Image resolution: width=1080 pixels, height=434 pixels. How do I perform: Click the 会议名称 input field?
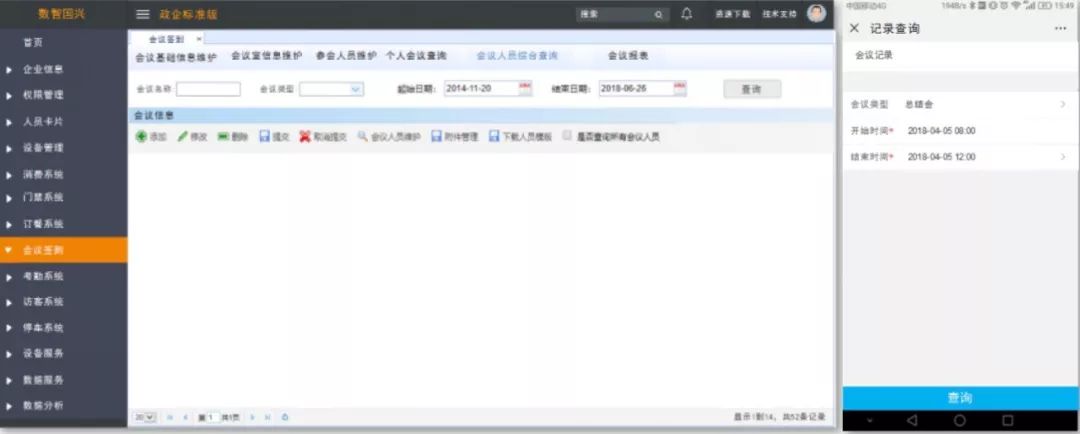tap(208, 89)
